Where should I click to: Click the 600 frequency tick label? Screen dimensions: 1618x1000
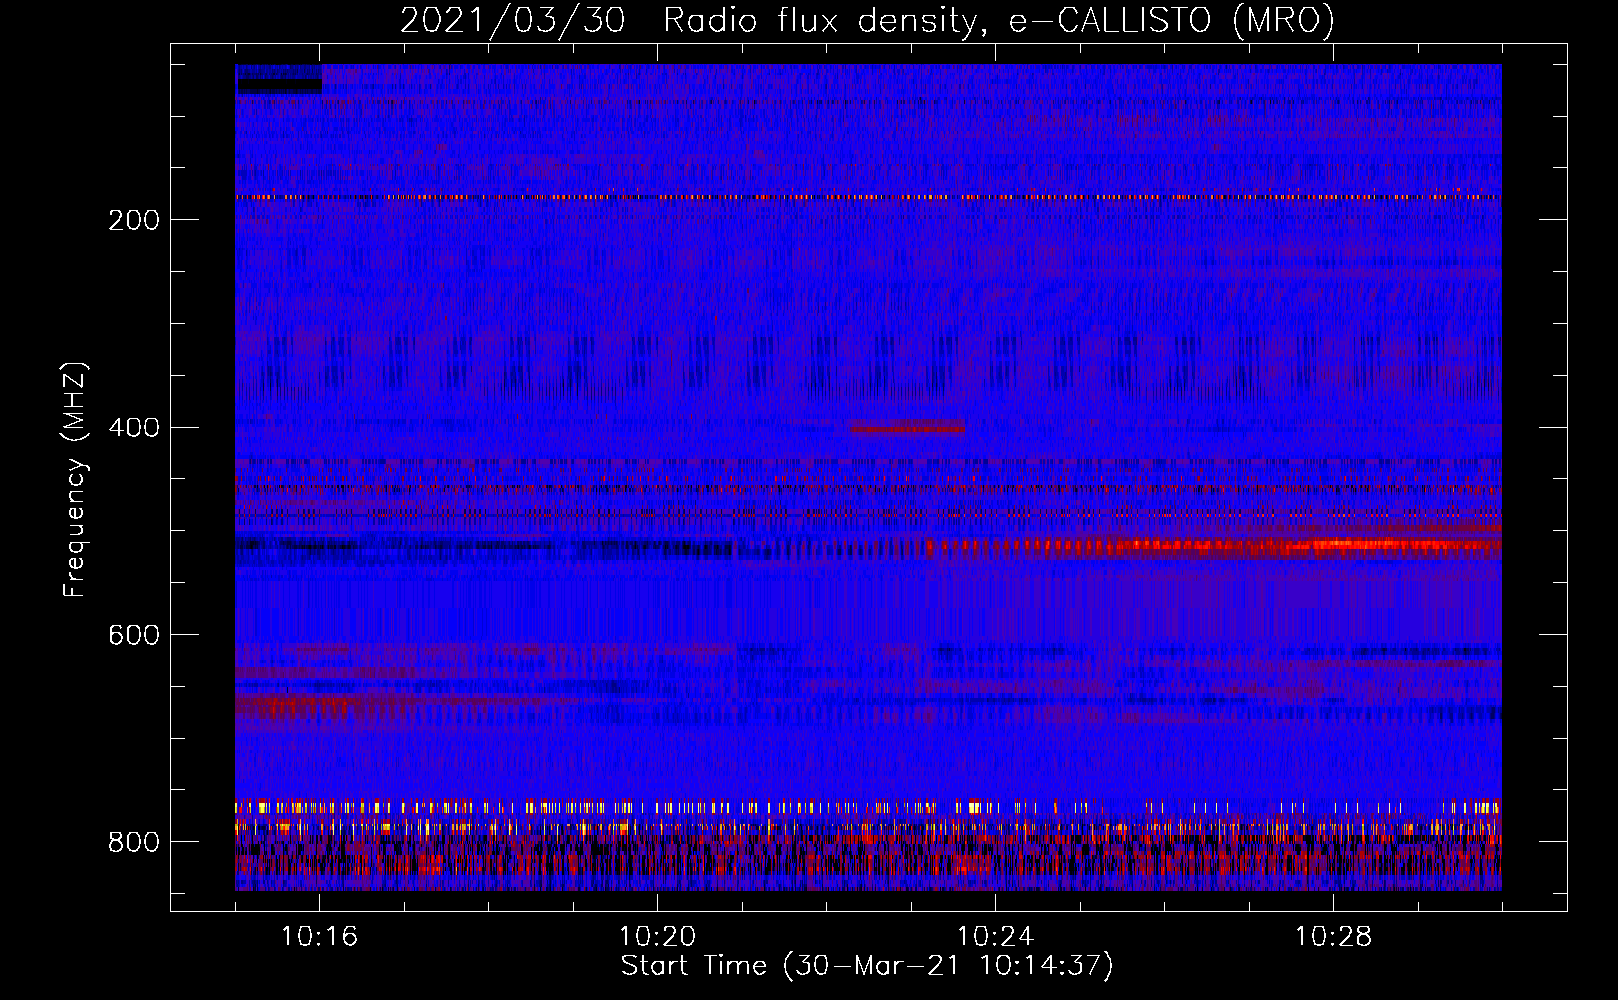pyautogui.click(x=134, y=636)
